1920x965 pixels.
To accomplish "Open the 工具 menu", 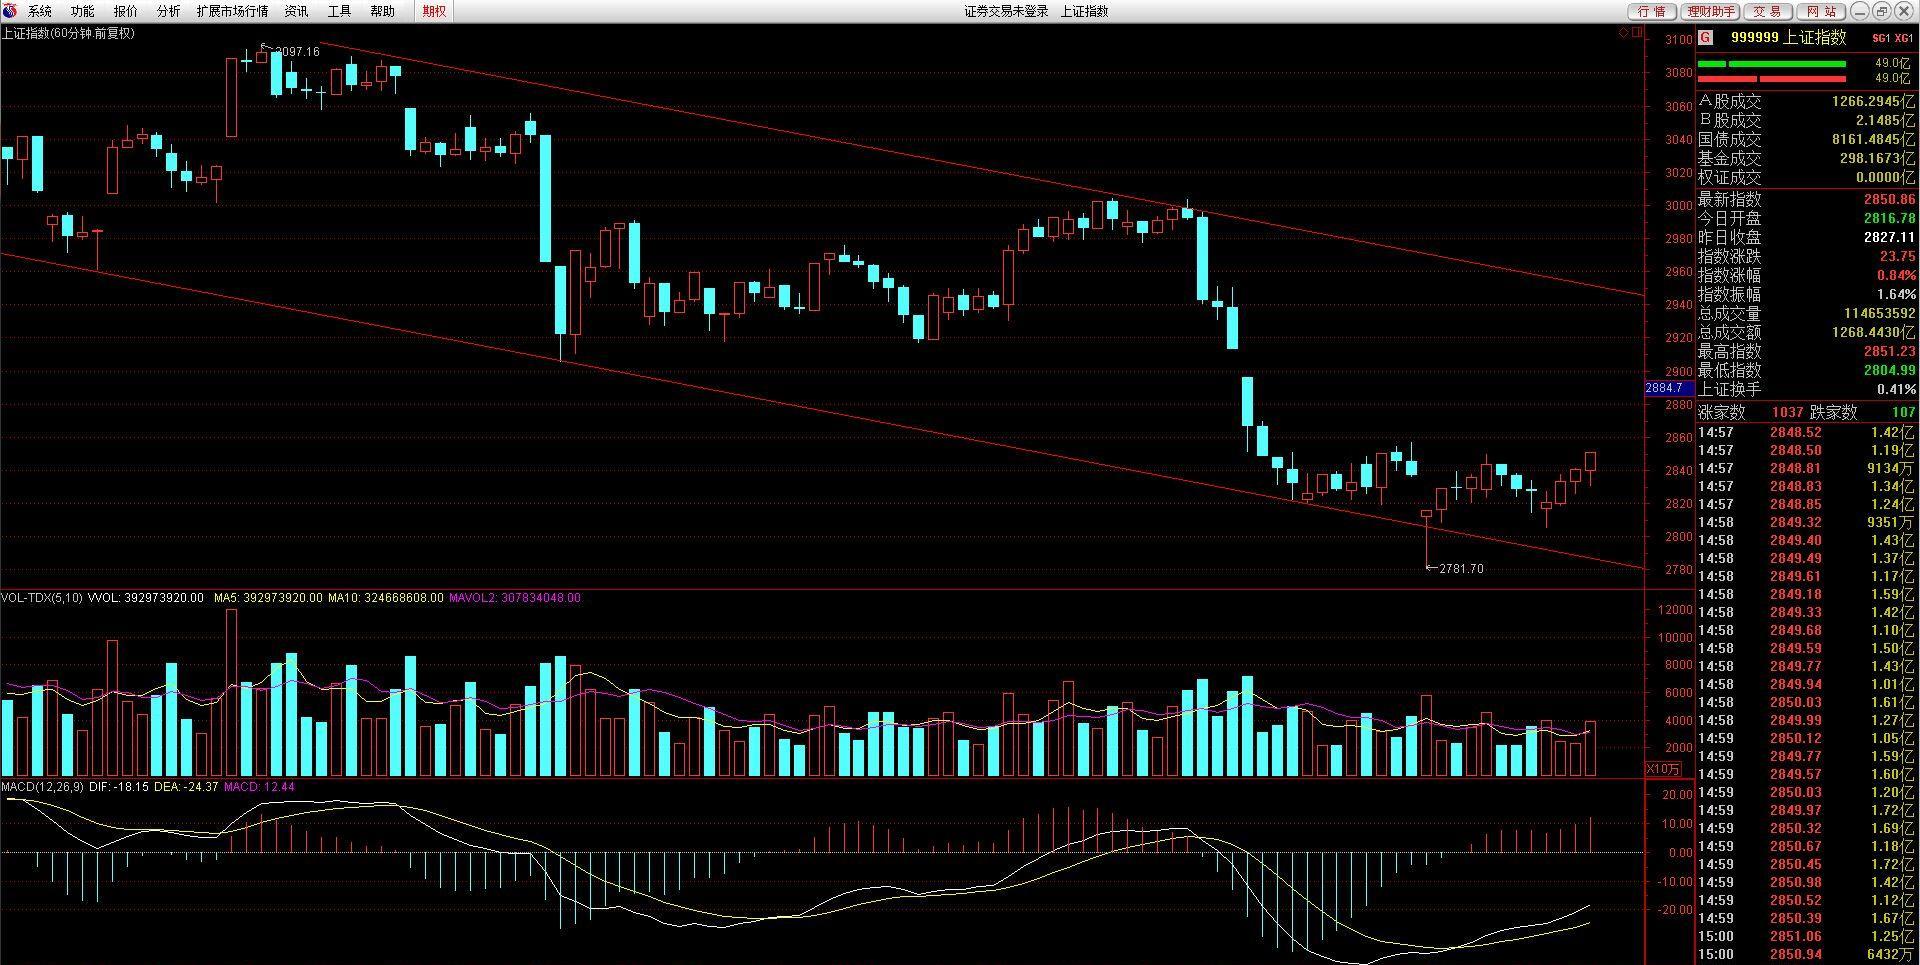I will (339, 11).
